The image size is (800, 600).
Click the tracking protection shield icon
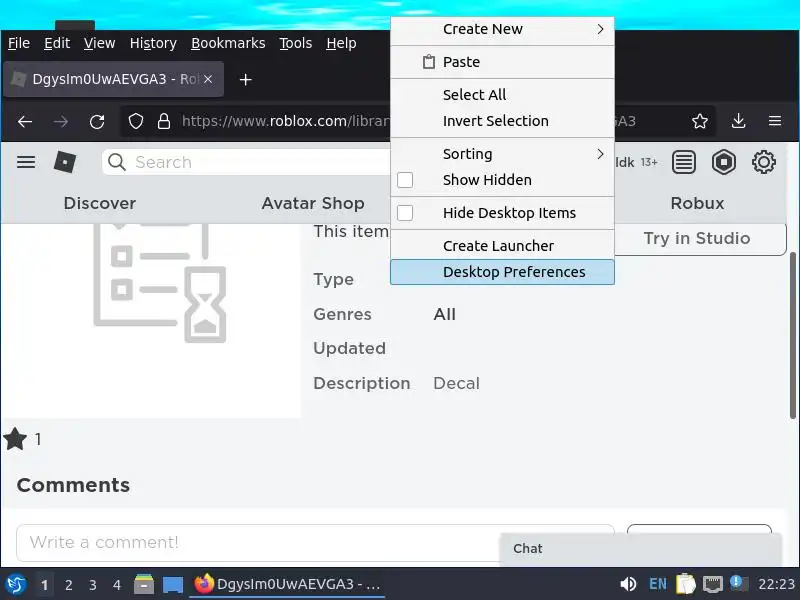135,121
